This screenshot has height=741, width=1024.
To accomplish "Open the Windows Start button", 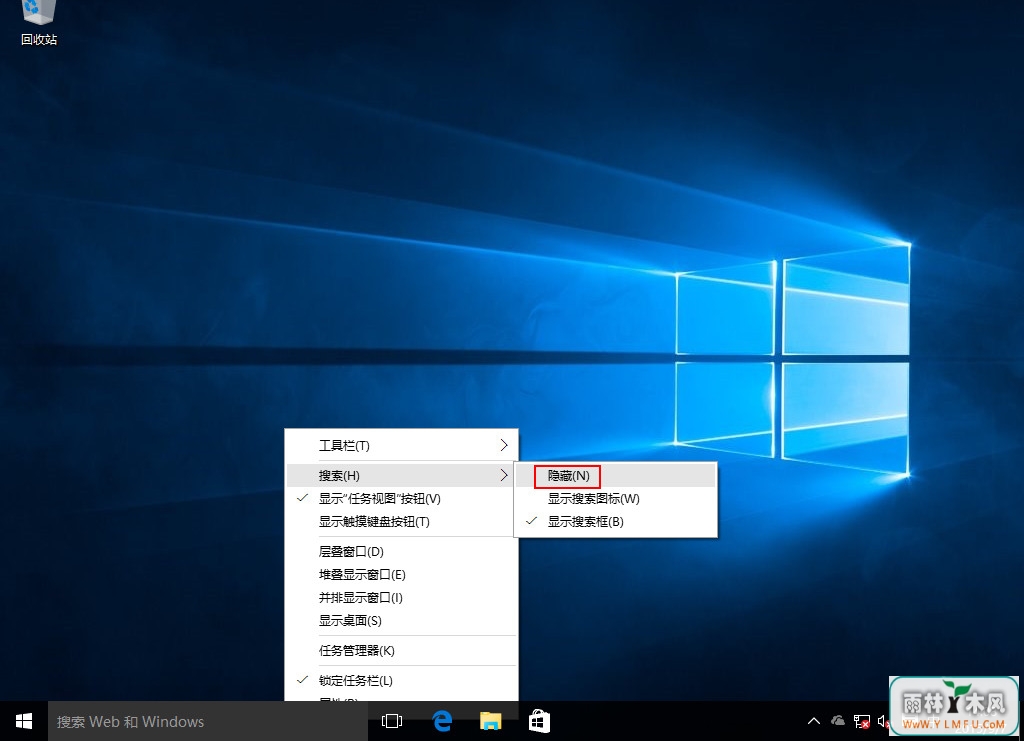I will pos(24,721).
